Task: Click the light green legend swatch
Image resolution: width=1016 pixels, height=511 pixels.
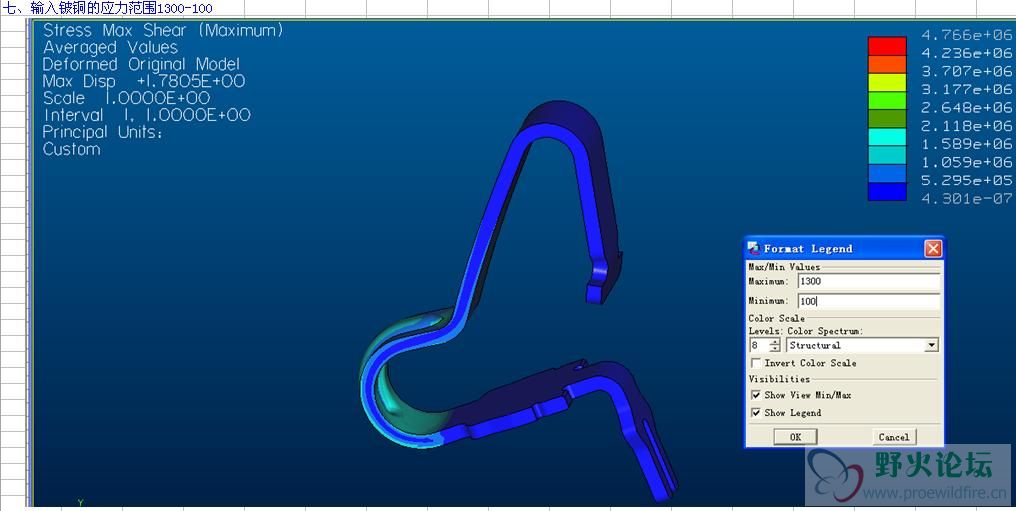Action: (887, 100)
